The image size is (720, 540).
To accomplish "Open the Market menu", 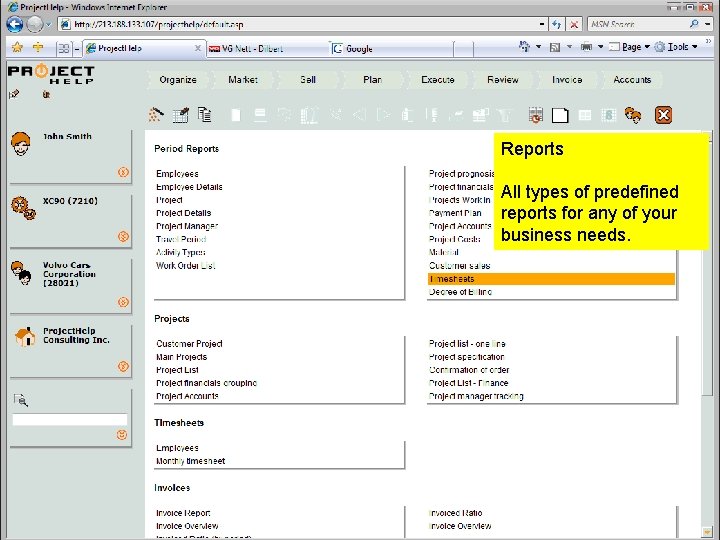I will [243, 79].
